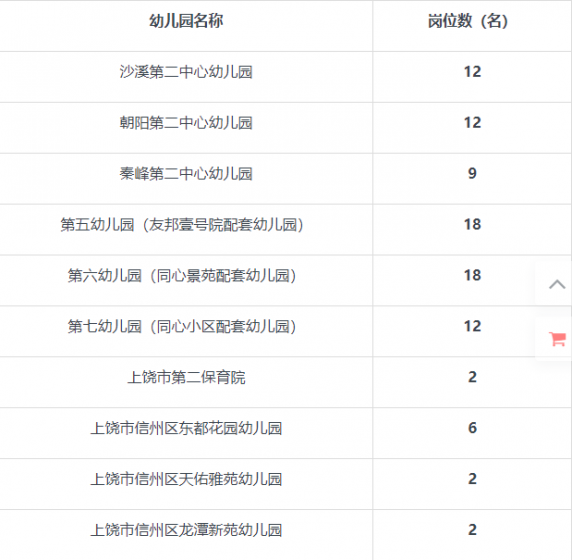Click the 12 count for 沙溪 kindergarten

(472, 72)
